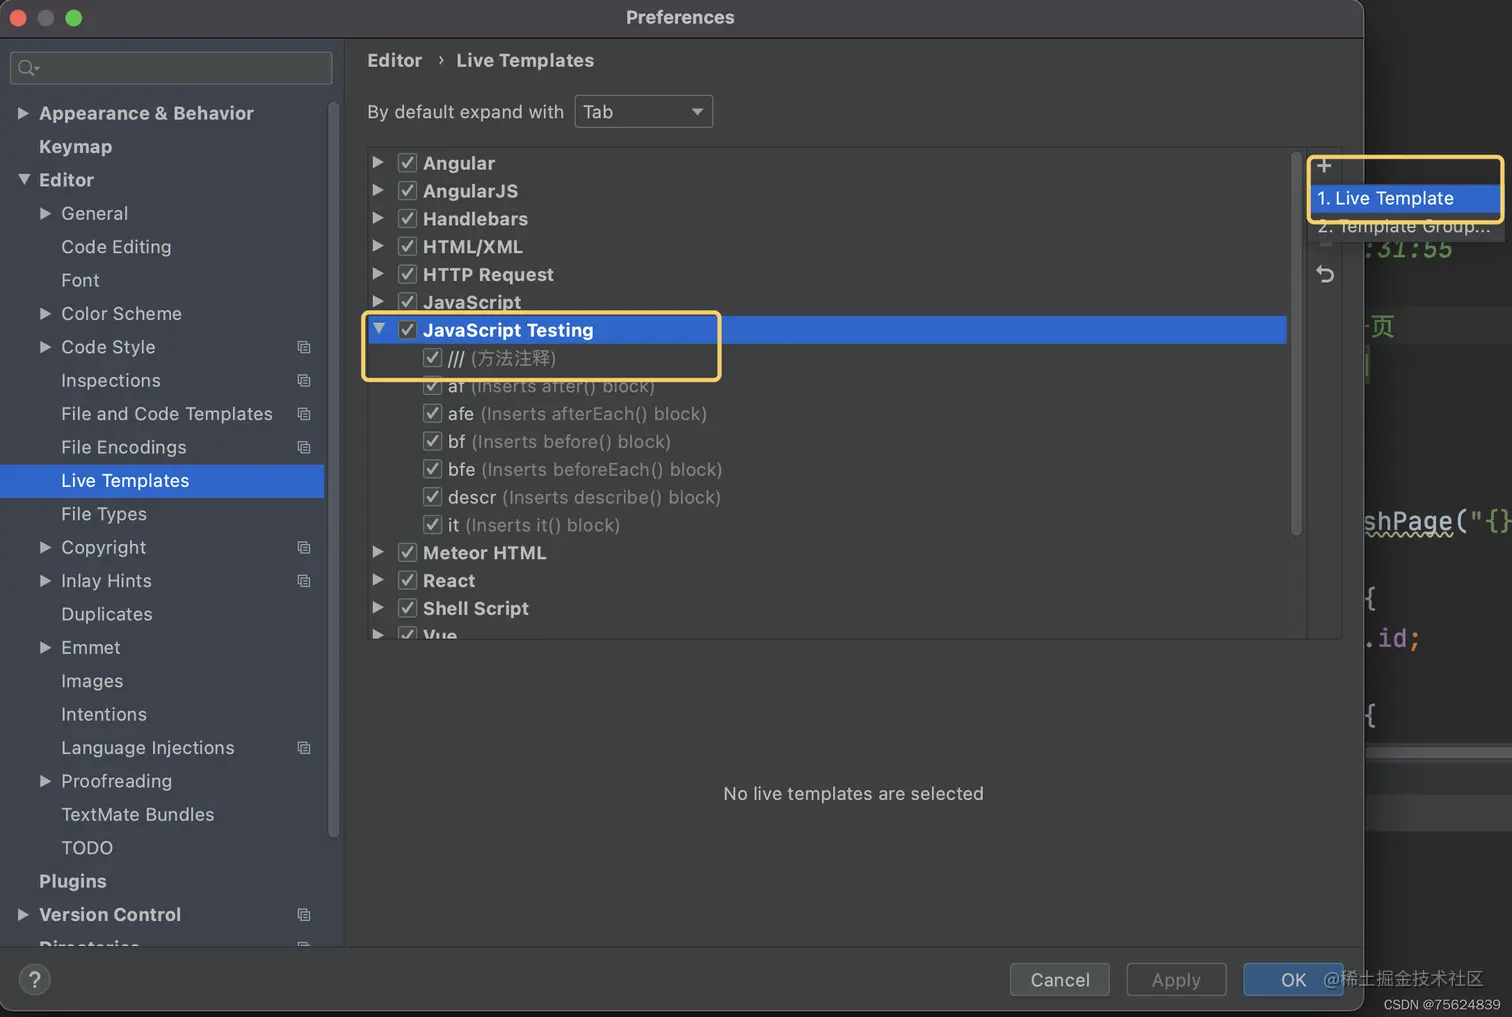Open the Keymap settings page
1512x1017 pixels.
75,147
